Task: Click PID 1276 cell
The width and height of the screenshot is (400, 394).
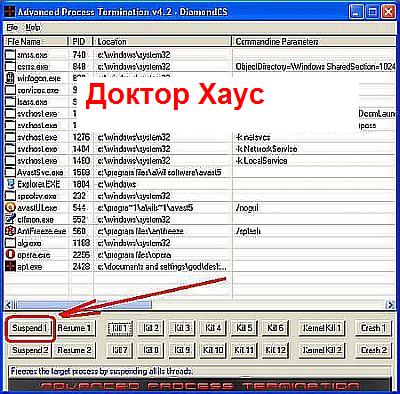Action: tap(81, 137)
